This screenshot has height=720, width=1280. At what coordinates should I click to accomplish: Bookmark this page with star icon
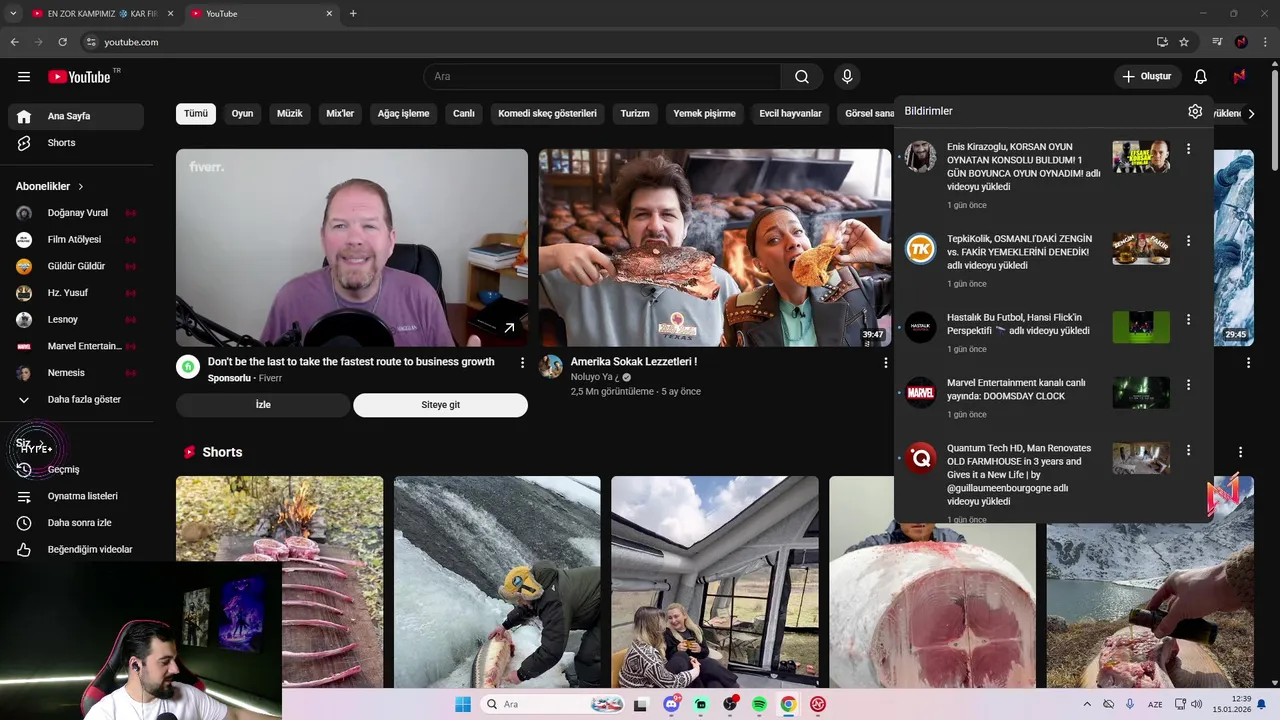[1184, 42]
